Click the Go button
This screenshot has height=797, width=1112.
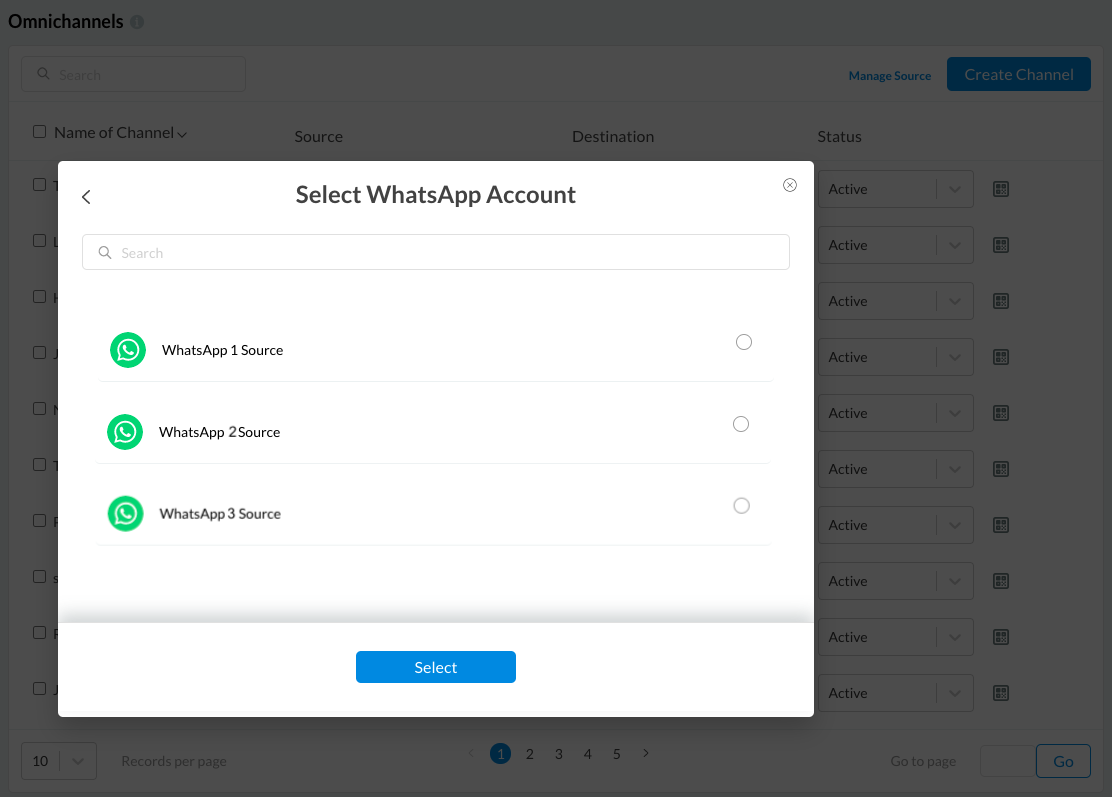pyautogui.click(x=1063, y=761)
